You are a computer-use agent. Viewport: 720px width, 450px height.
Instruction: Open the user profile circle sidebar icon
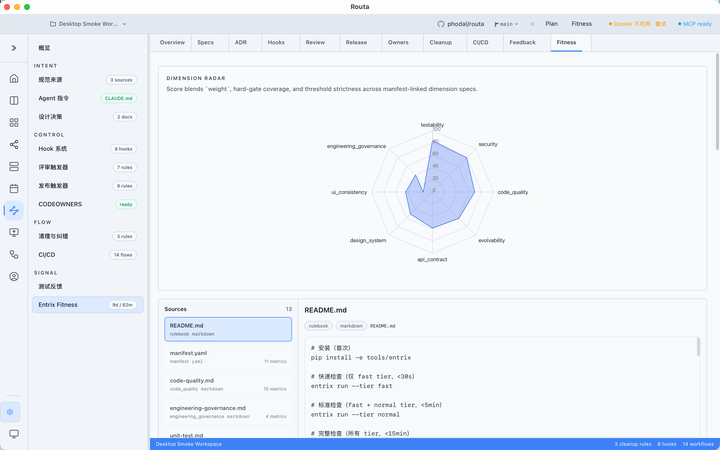pos(14,276)
